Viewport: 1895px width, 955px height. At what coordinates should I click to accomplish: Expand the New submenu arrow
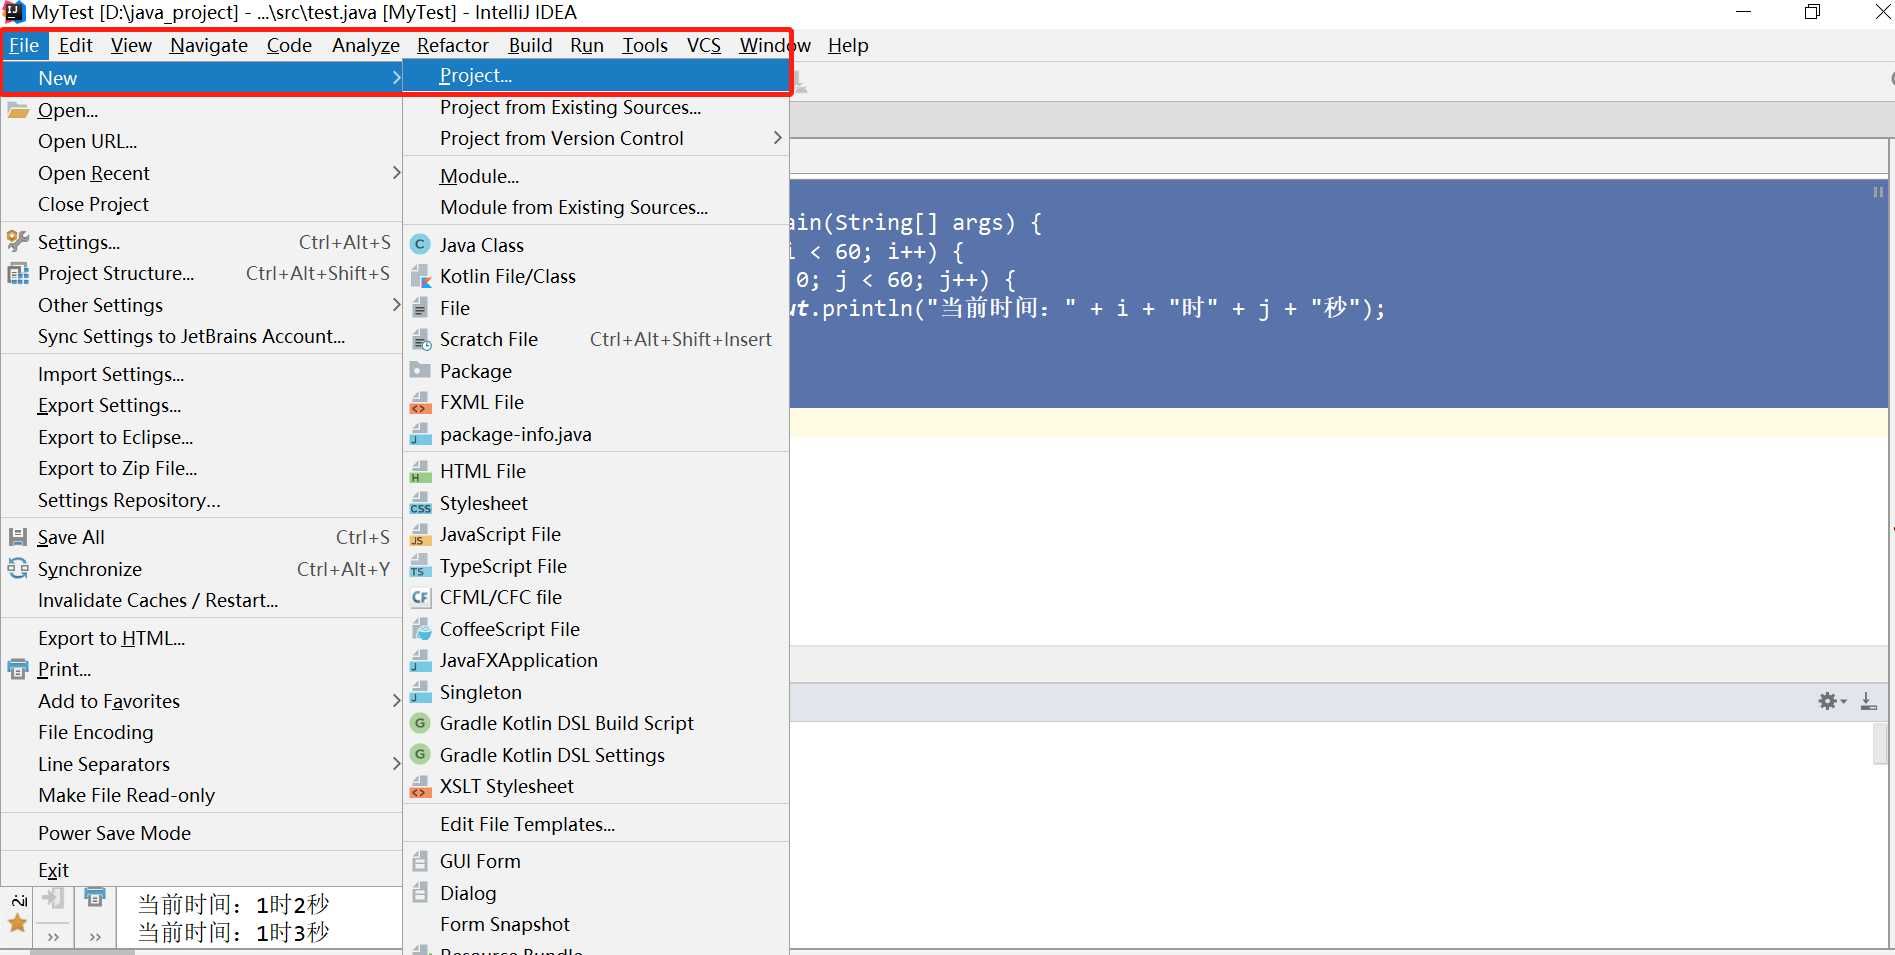pos(396,77)
